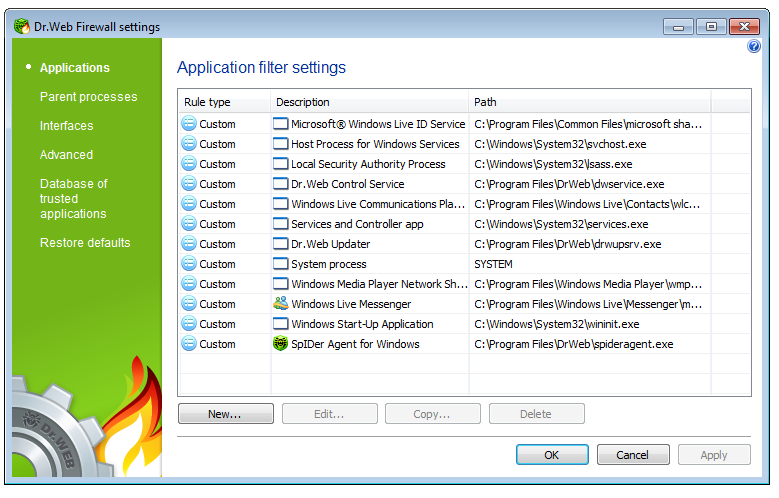Click the Edit... button
The image size is (779, 498).
click(x=329, y=414)
